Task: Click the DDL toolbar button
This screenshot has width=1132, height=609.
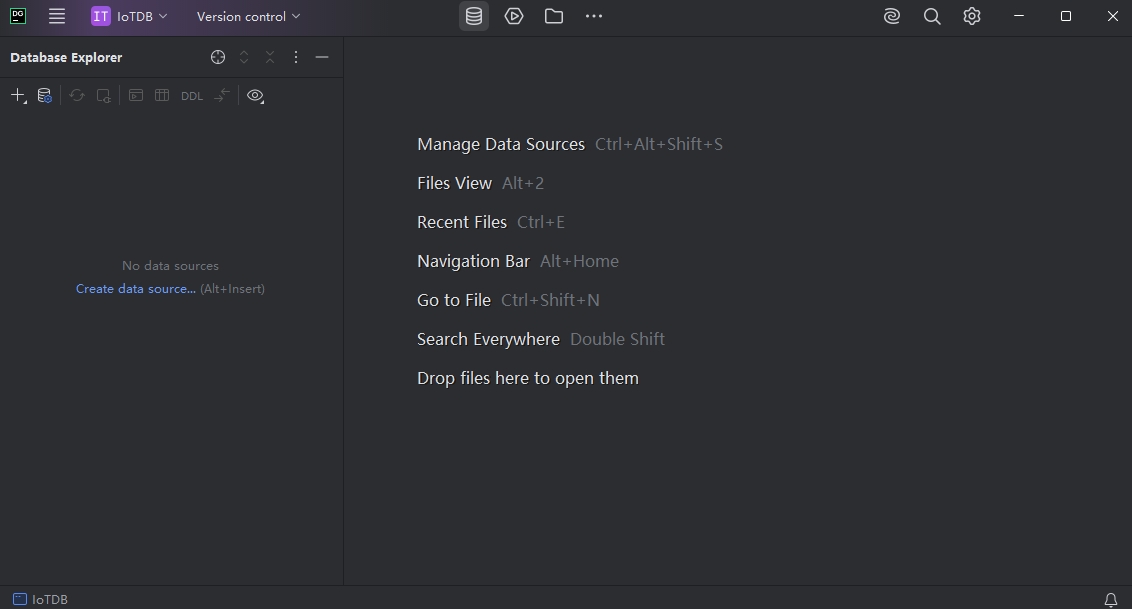Action: [x=191, y=96]
